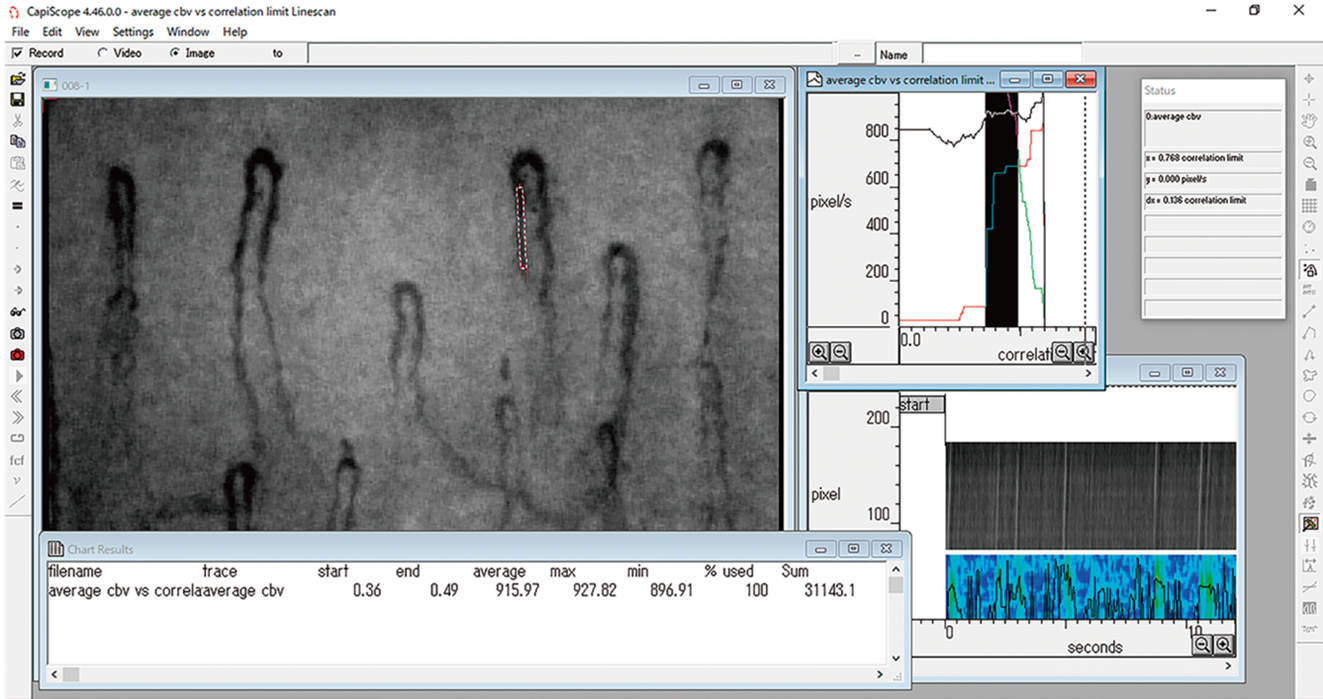The image size is (1323, 699).
Task: Open the Window menu
Action: coord(188,32)
